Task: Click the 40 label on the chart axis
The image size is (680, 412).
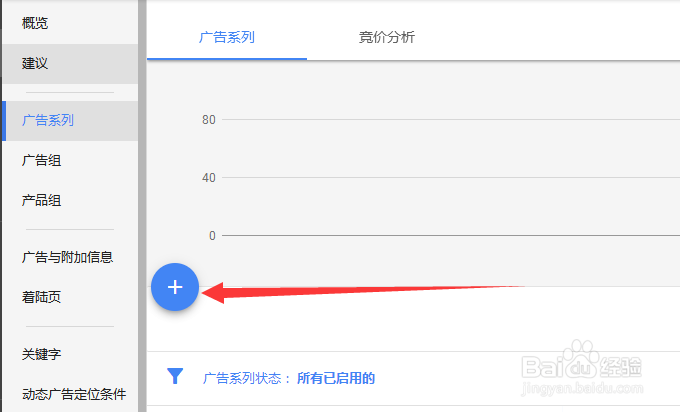Action: point(209,178)
